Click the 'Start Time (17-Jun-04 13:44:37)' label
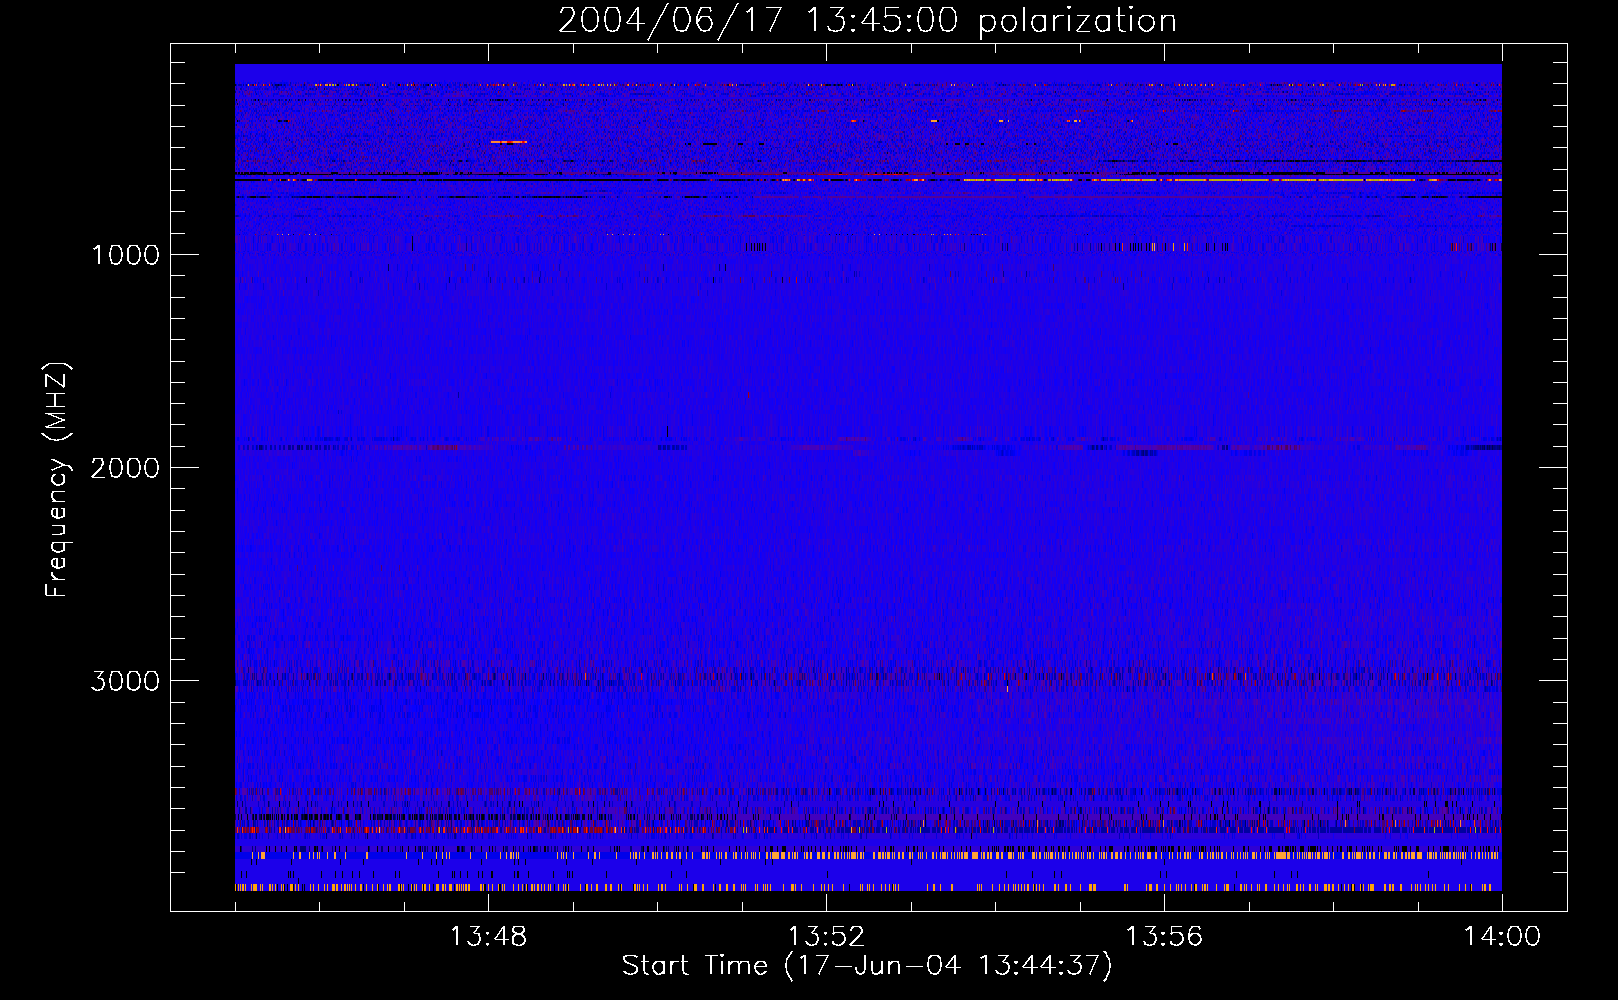Viewport: 1618px width, 1000px height. [867, 966]
